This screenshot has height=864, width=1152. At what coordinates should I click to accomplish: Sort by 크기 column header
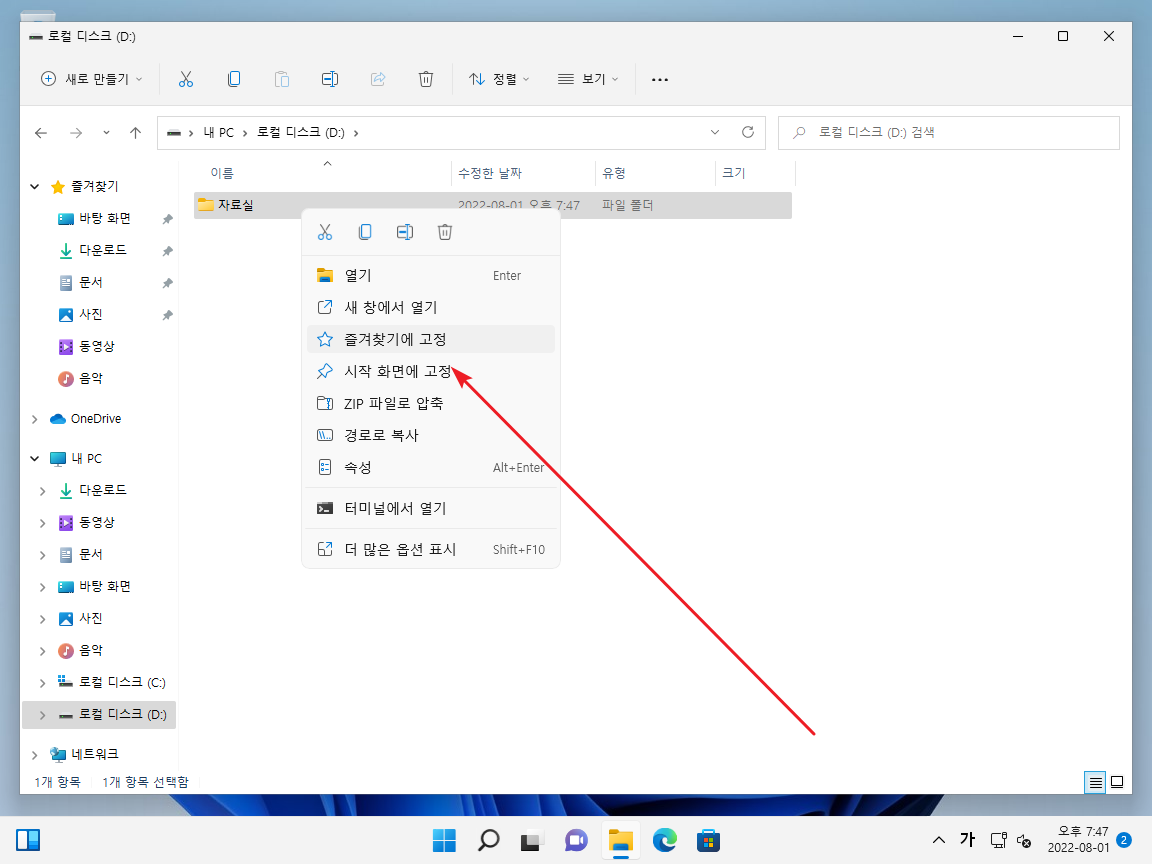coord(755,173)
